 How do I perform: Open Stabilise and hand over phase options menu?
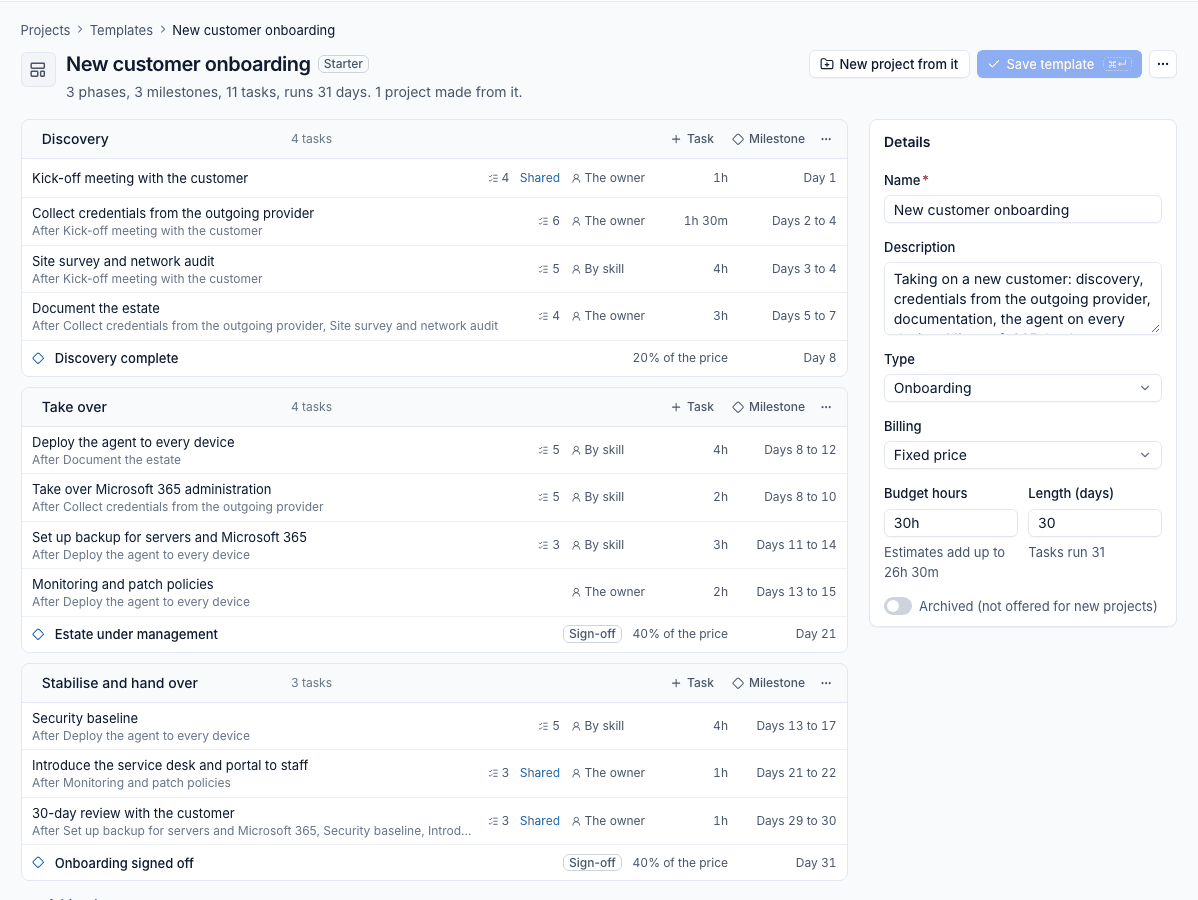click(x=826, y=683)
